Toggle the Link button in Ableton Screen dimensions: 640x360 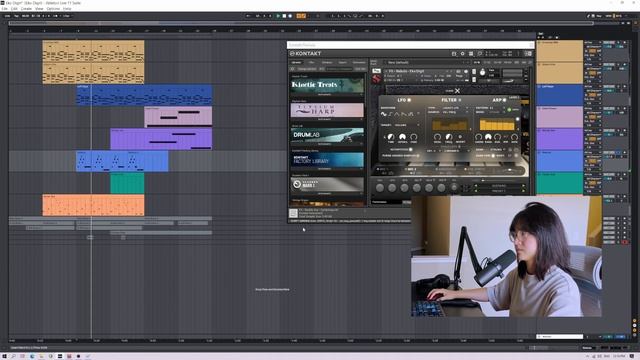click(x=7, y=16)
